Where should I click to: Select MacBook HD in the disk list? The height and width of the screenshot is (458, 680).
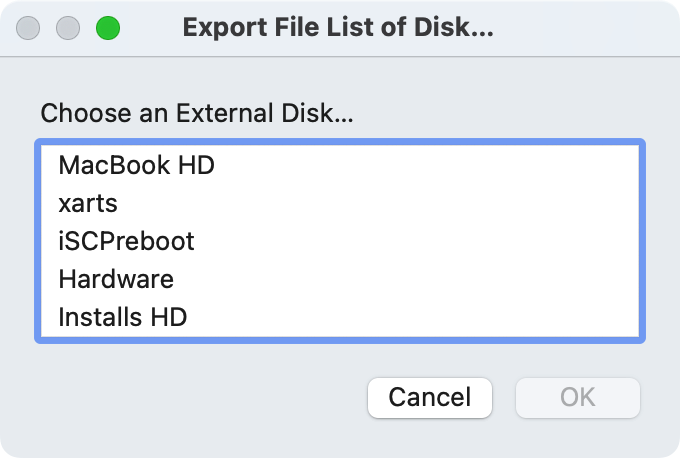(340, 165)
